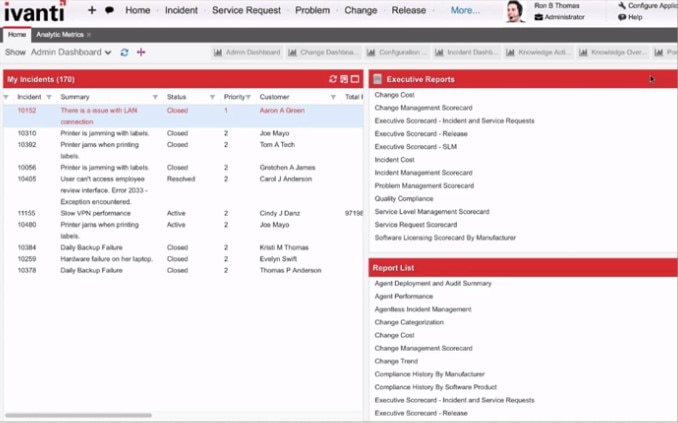This screenshot has width=678, height=423.
Task: Click the plus icon beside the ivanti logo
Action: tap(92, 10)
